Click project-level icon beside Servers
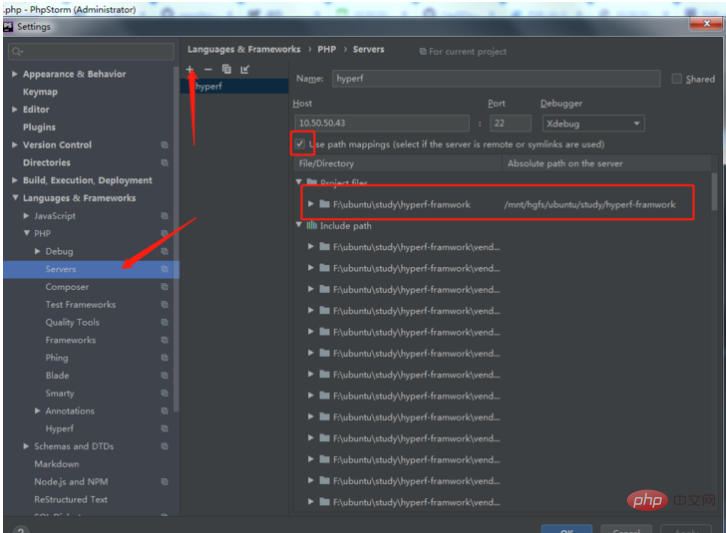The height and width of the screenshot is (533, 726). [x=164, y=269]
